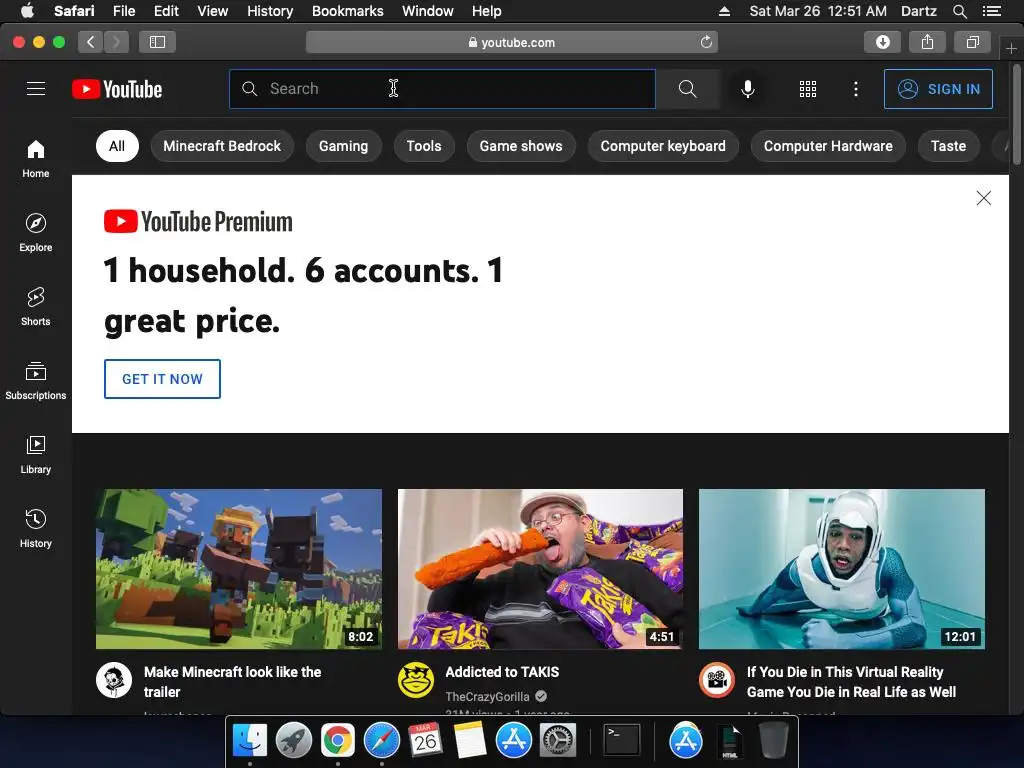Open the Bookmarks menu
This screenshot has height=768, width=1024.
point(347,11)
